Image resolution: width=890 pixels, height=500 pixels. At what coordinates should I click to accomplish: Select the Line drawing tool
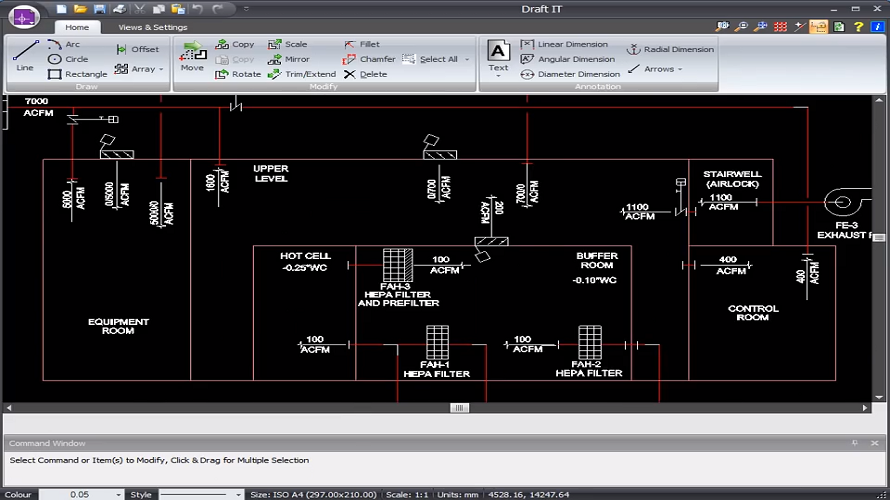coord(25,54)
